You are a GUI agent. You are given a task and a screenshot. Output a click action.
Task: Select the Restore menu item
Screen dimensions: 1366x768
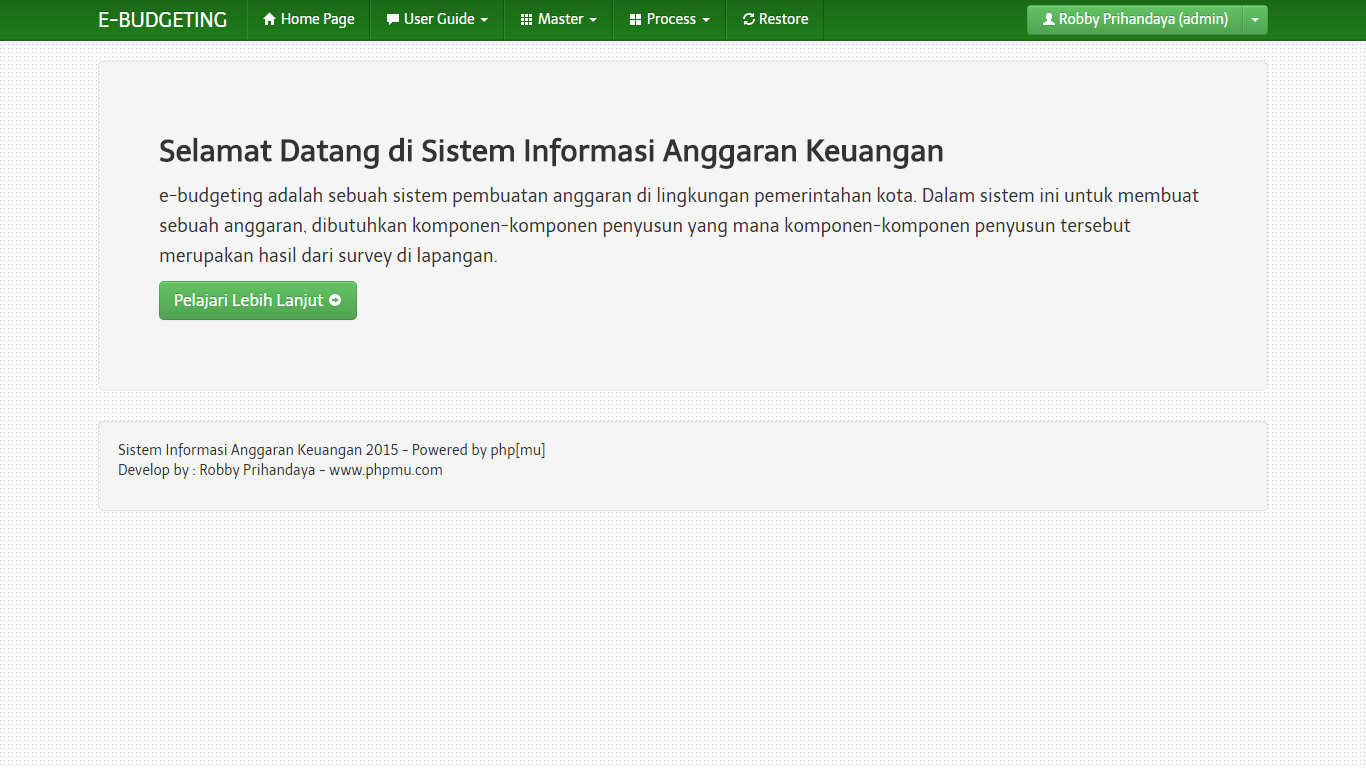coord(783,20)
